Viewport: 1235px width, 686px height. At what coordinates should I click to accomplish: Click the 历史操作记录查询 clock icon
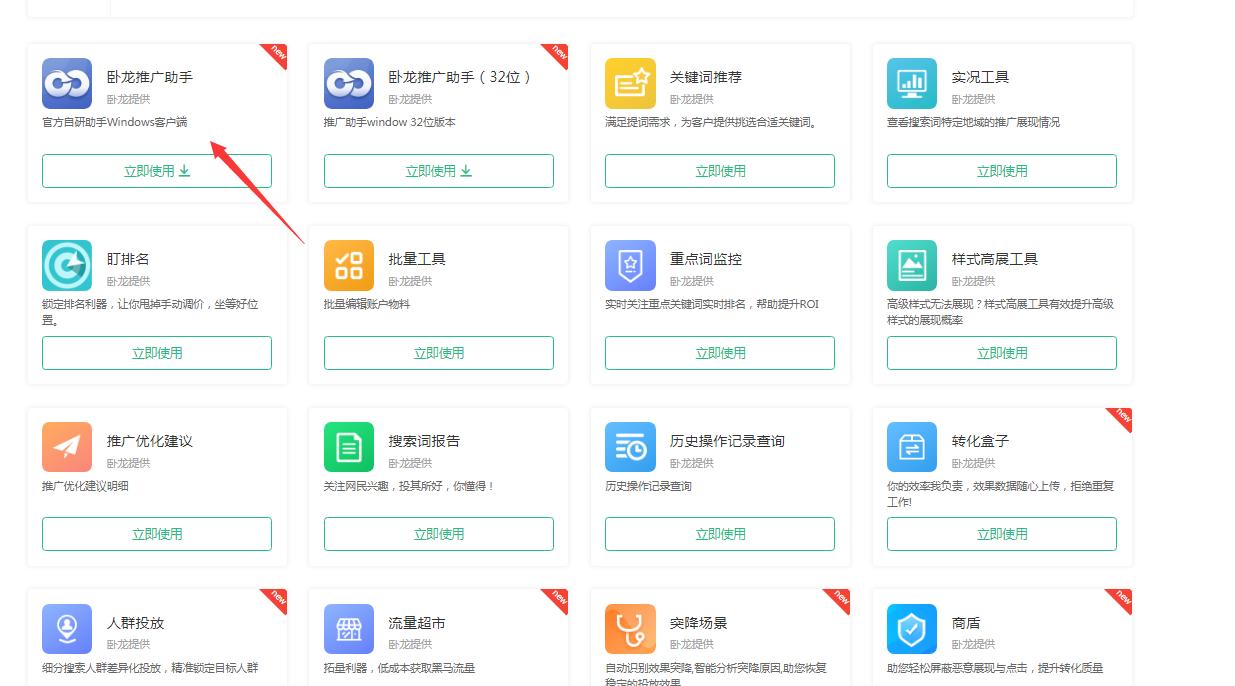630,447
